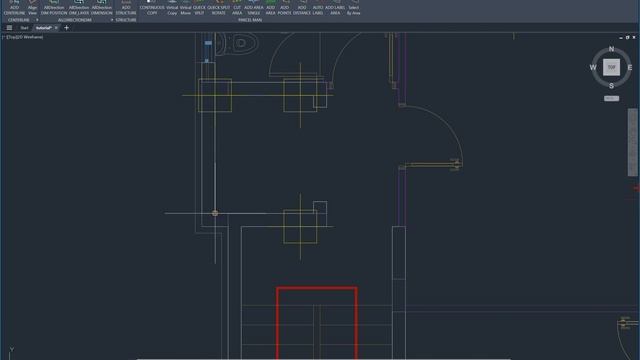Select the red rectangle in the drawing
640x360 pixels.
[x=317, y=322]
